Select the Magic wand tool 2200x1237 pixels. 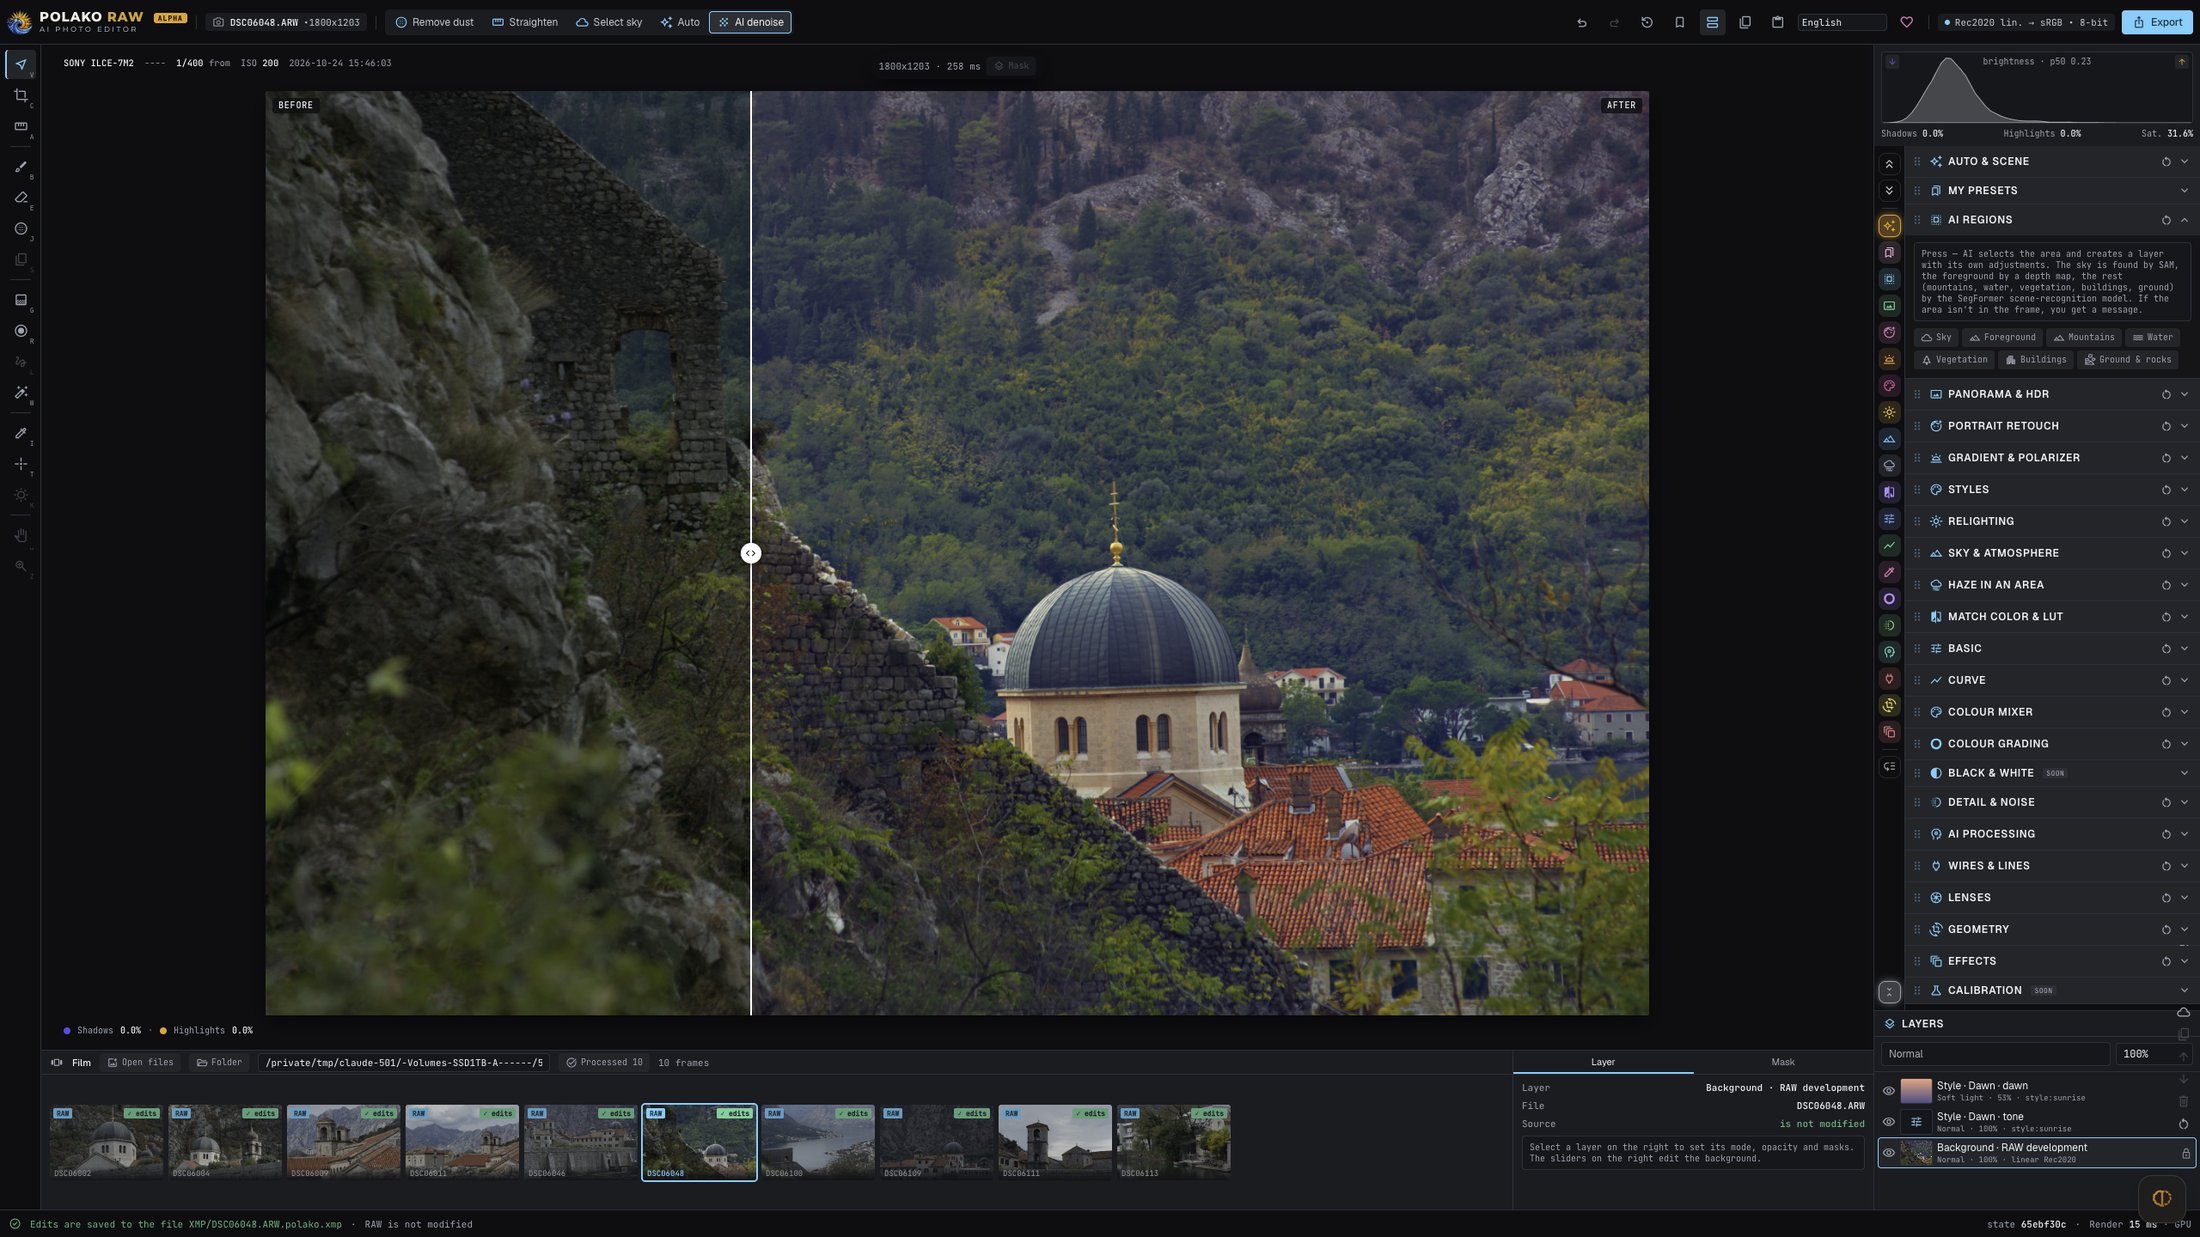(x=20, y=393)
